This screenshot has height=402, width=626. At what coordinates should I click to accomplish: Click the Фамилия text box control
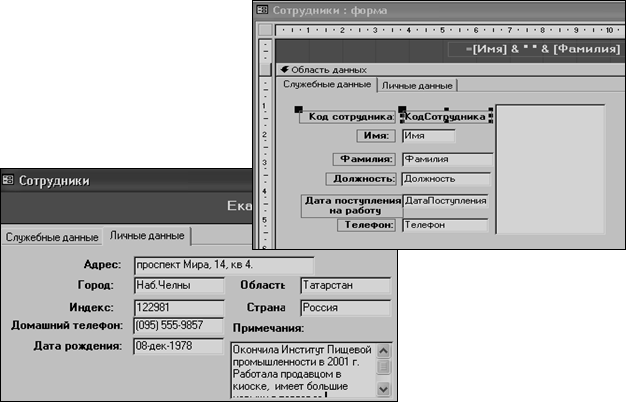pyautogui.click(x=448, y=159)
